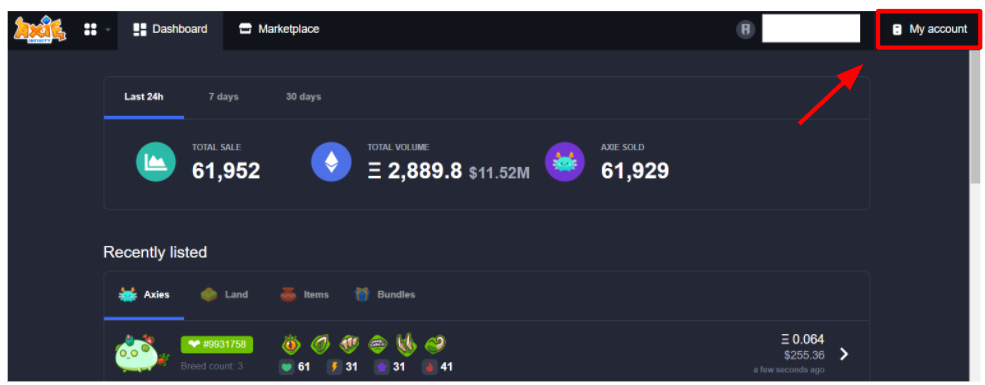
Task: Click the white wallet address field
Action: click(811, 29)
